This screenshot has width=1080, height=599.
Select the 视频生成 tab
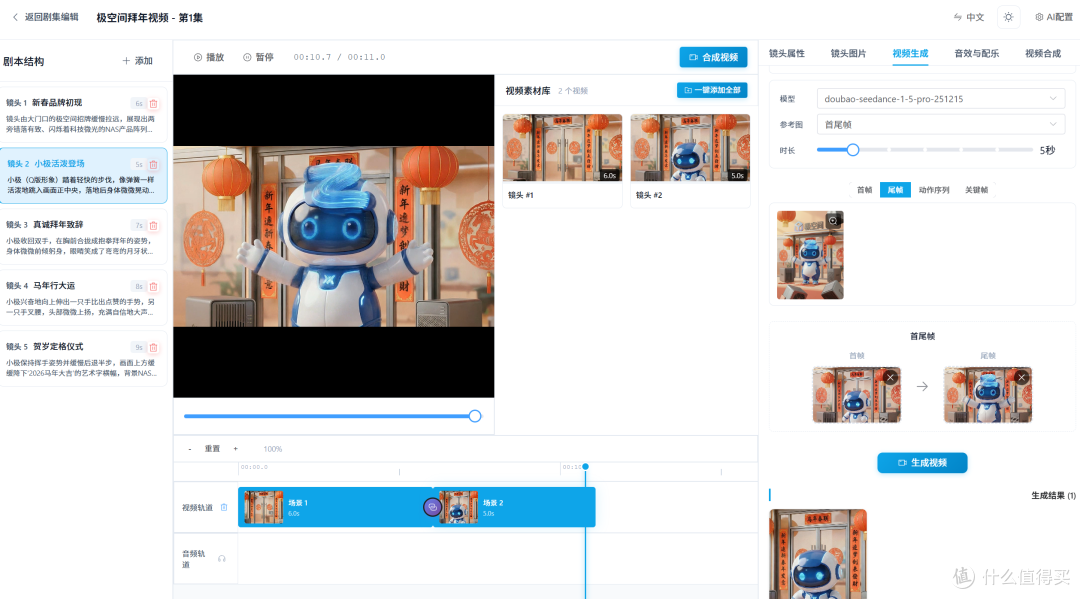pyautogui.click(x=910, y=53)
